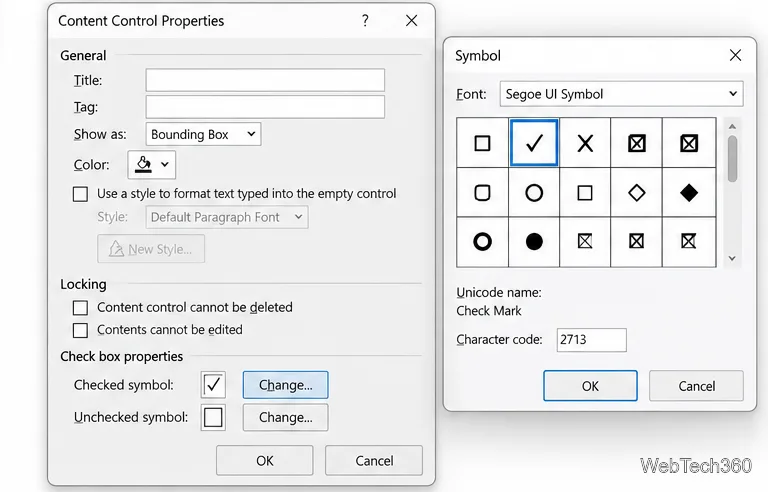Select the heavy ring circle symbol
Screen dimensions: 768x492
coord(482,242)
